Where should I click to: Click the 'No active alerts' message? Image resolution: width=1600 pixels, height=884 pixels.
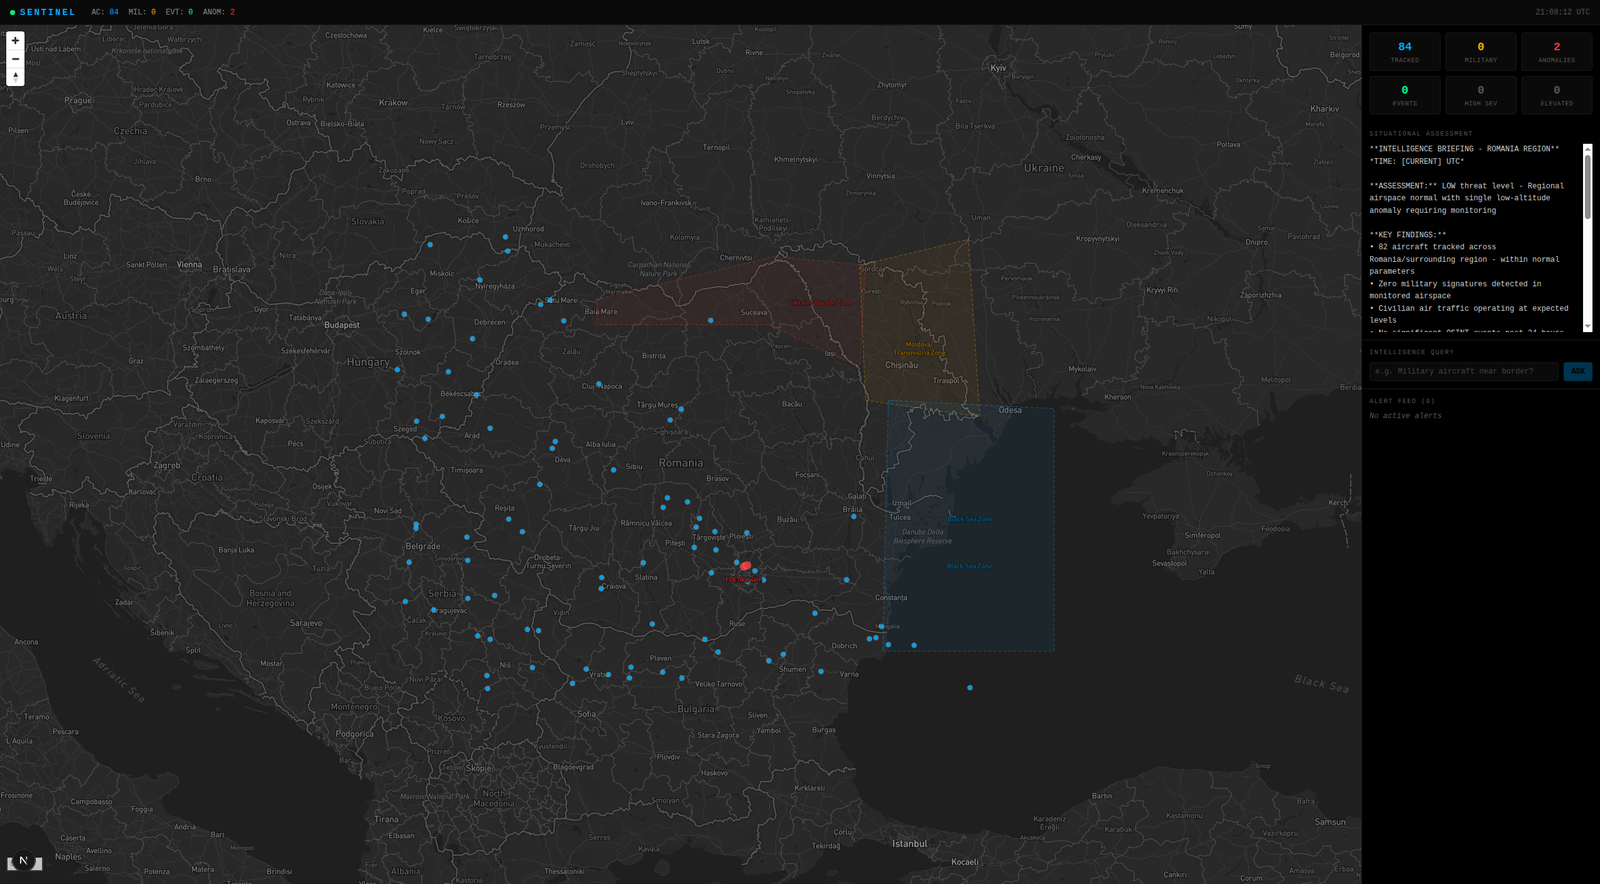coord(1406,416)
